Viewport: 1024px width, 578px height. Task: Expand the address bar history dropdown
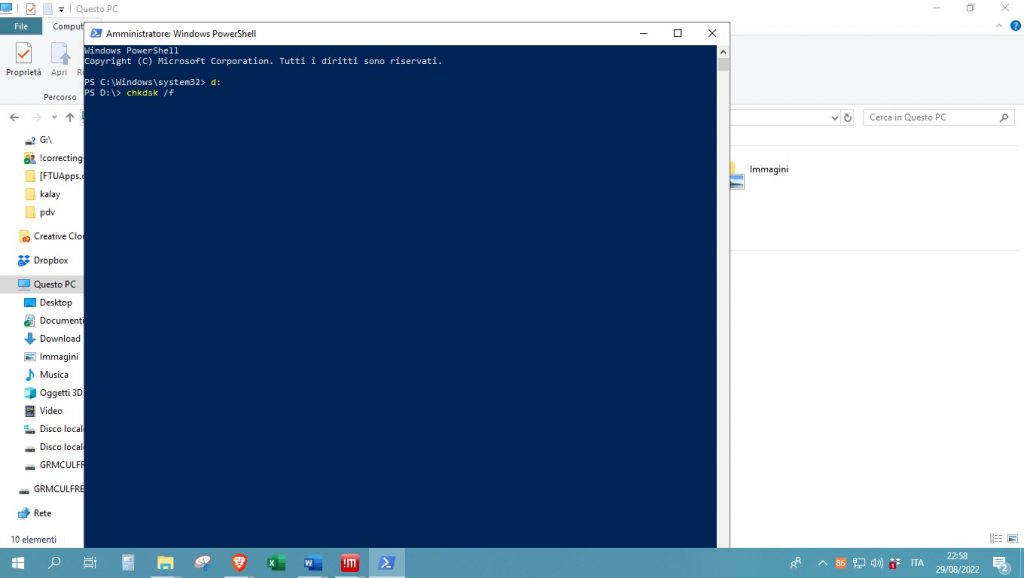(x=835, y=118)
